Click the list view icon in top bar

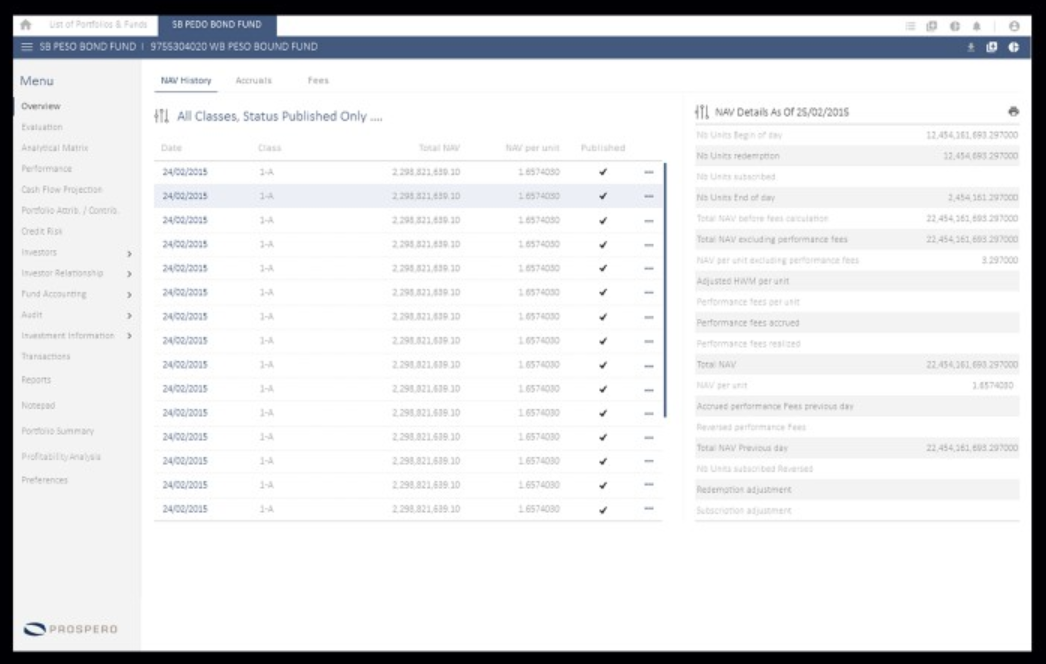click(910, 26)
